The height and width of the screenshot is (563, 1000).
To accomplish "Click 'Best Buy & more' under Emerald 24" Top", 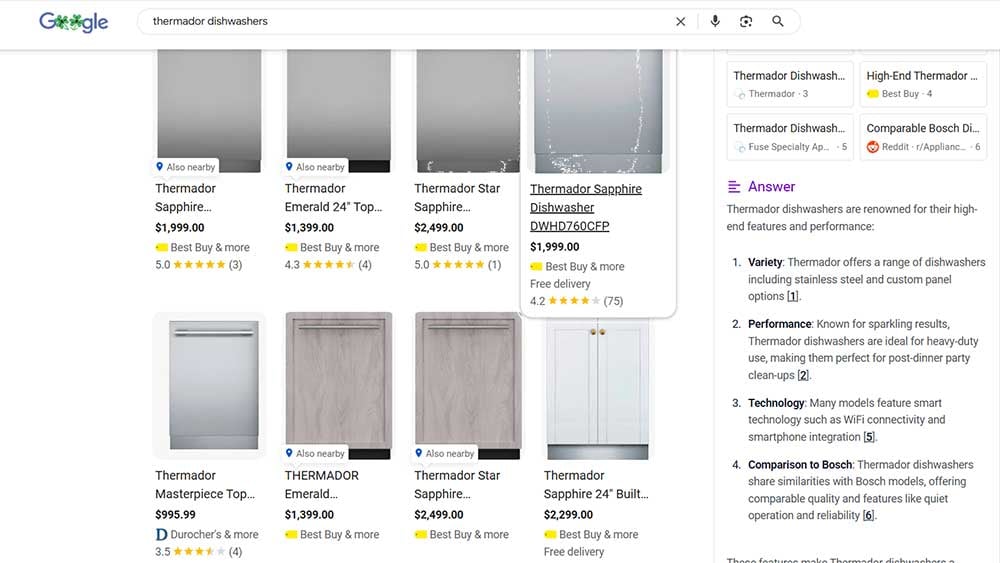I will pyautogui.click(x=339, y=247).
